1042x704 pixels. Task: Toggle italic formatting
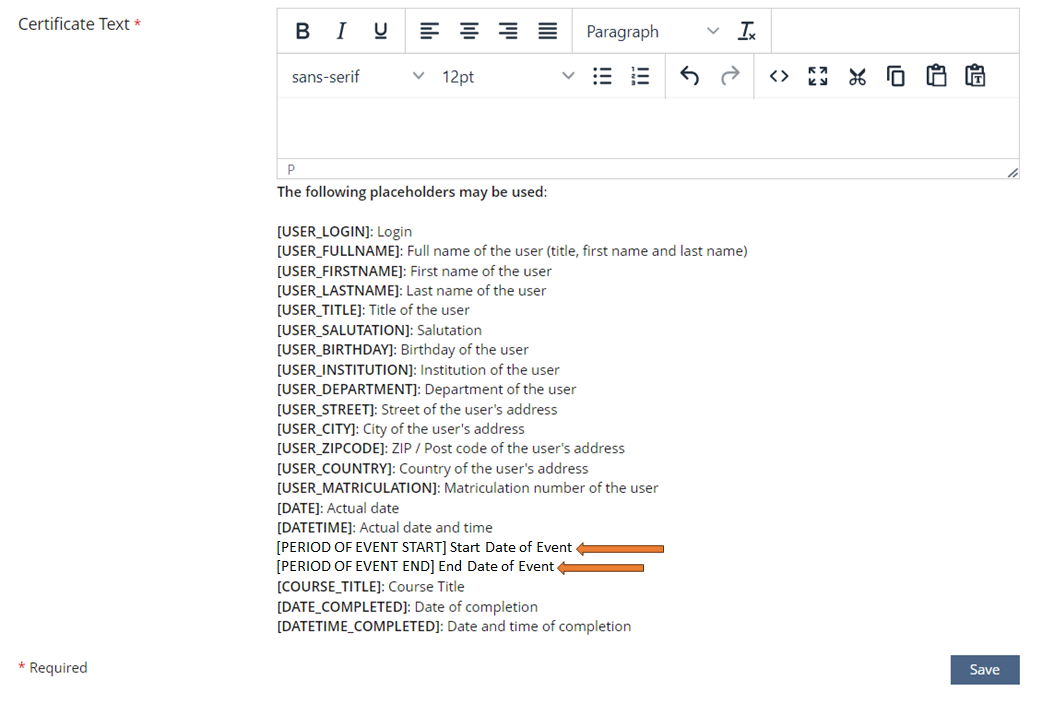tap(341, 31)
